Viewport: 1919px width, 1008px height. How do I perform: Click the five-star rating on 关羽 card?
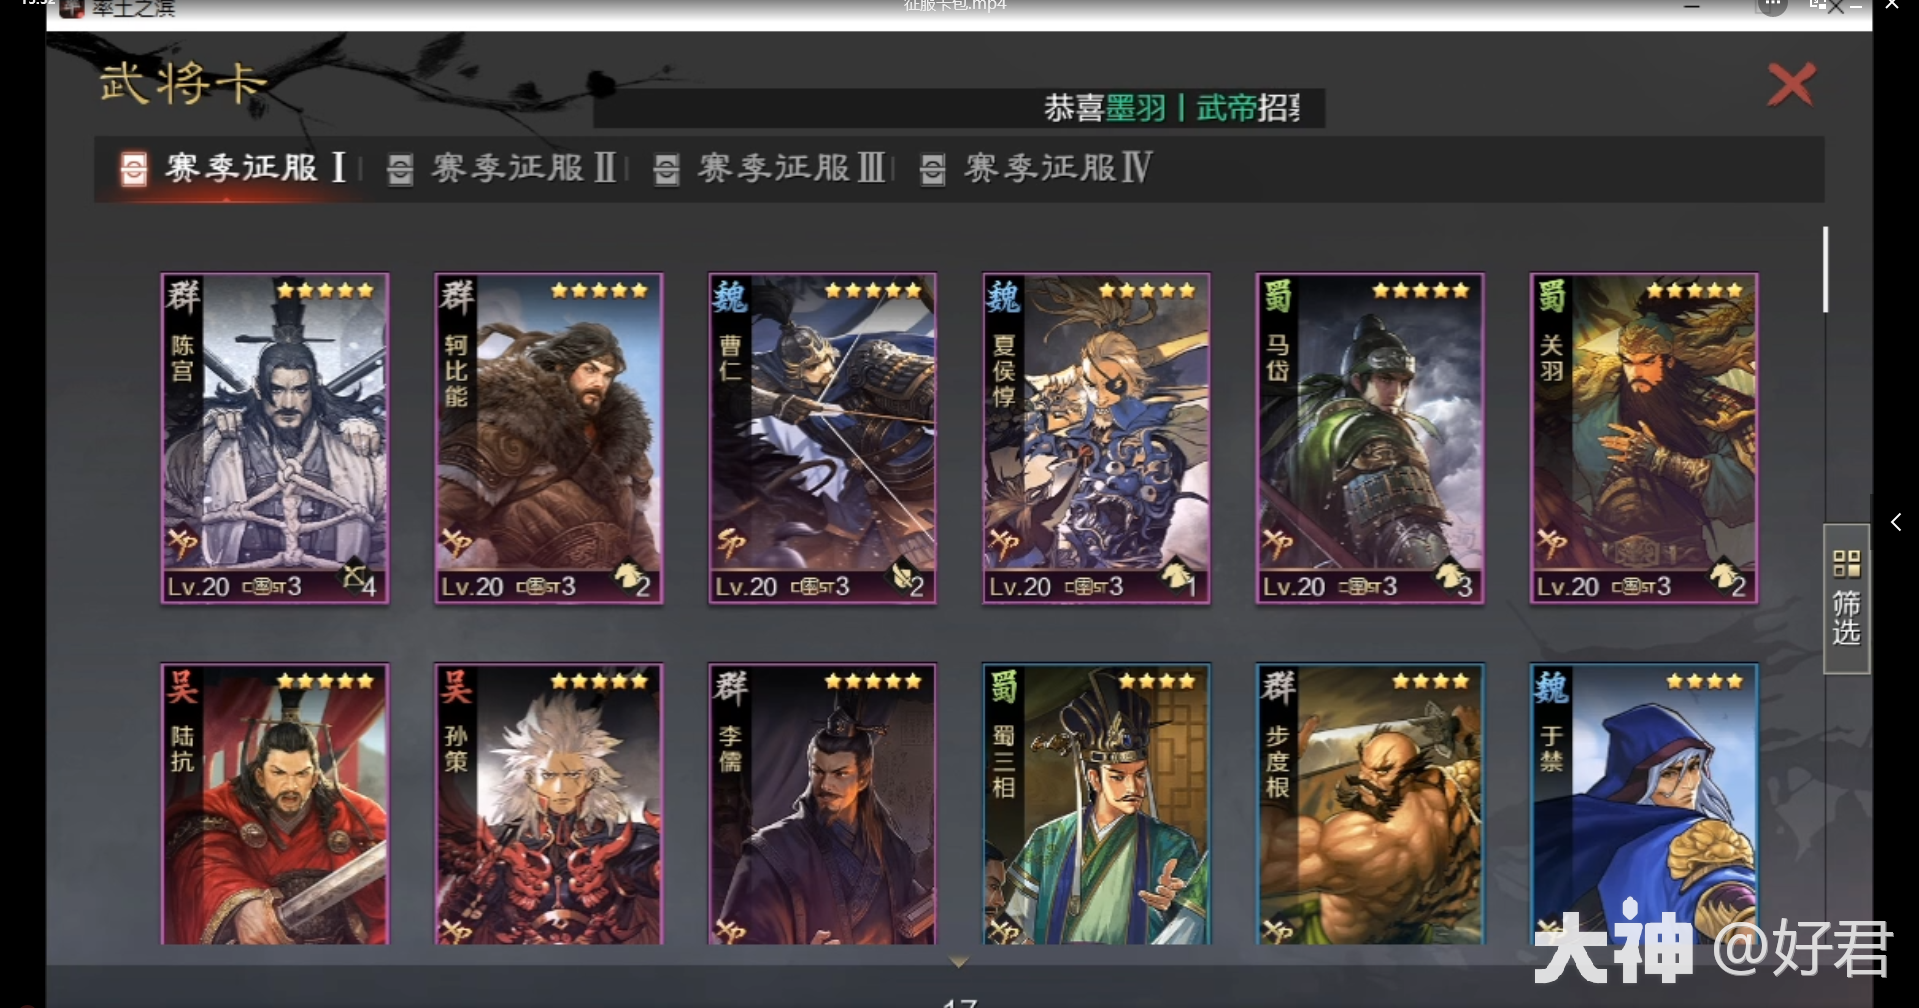(1694, 291)
